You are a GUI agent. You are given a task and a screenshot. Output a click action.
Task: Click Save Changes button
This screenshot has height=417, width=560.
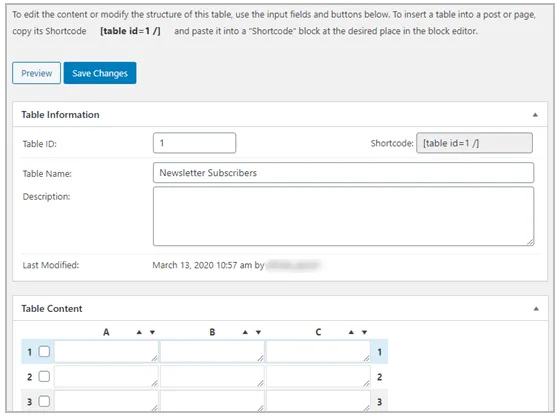100,73
